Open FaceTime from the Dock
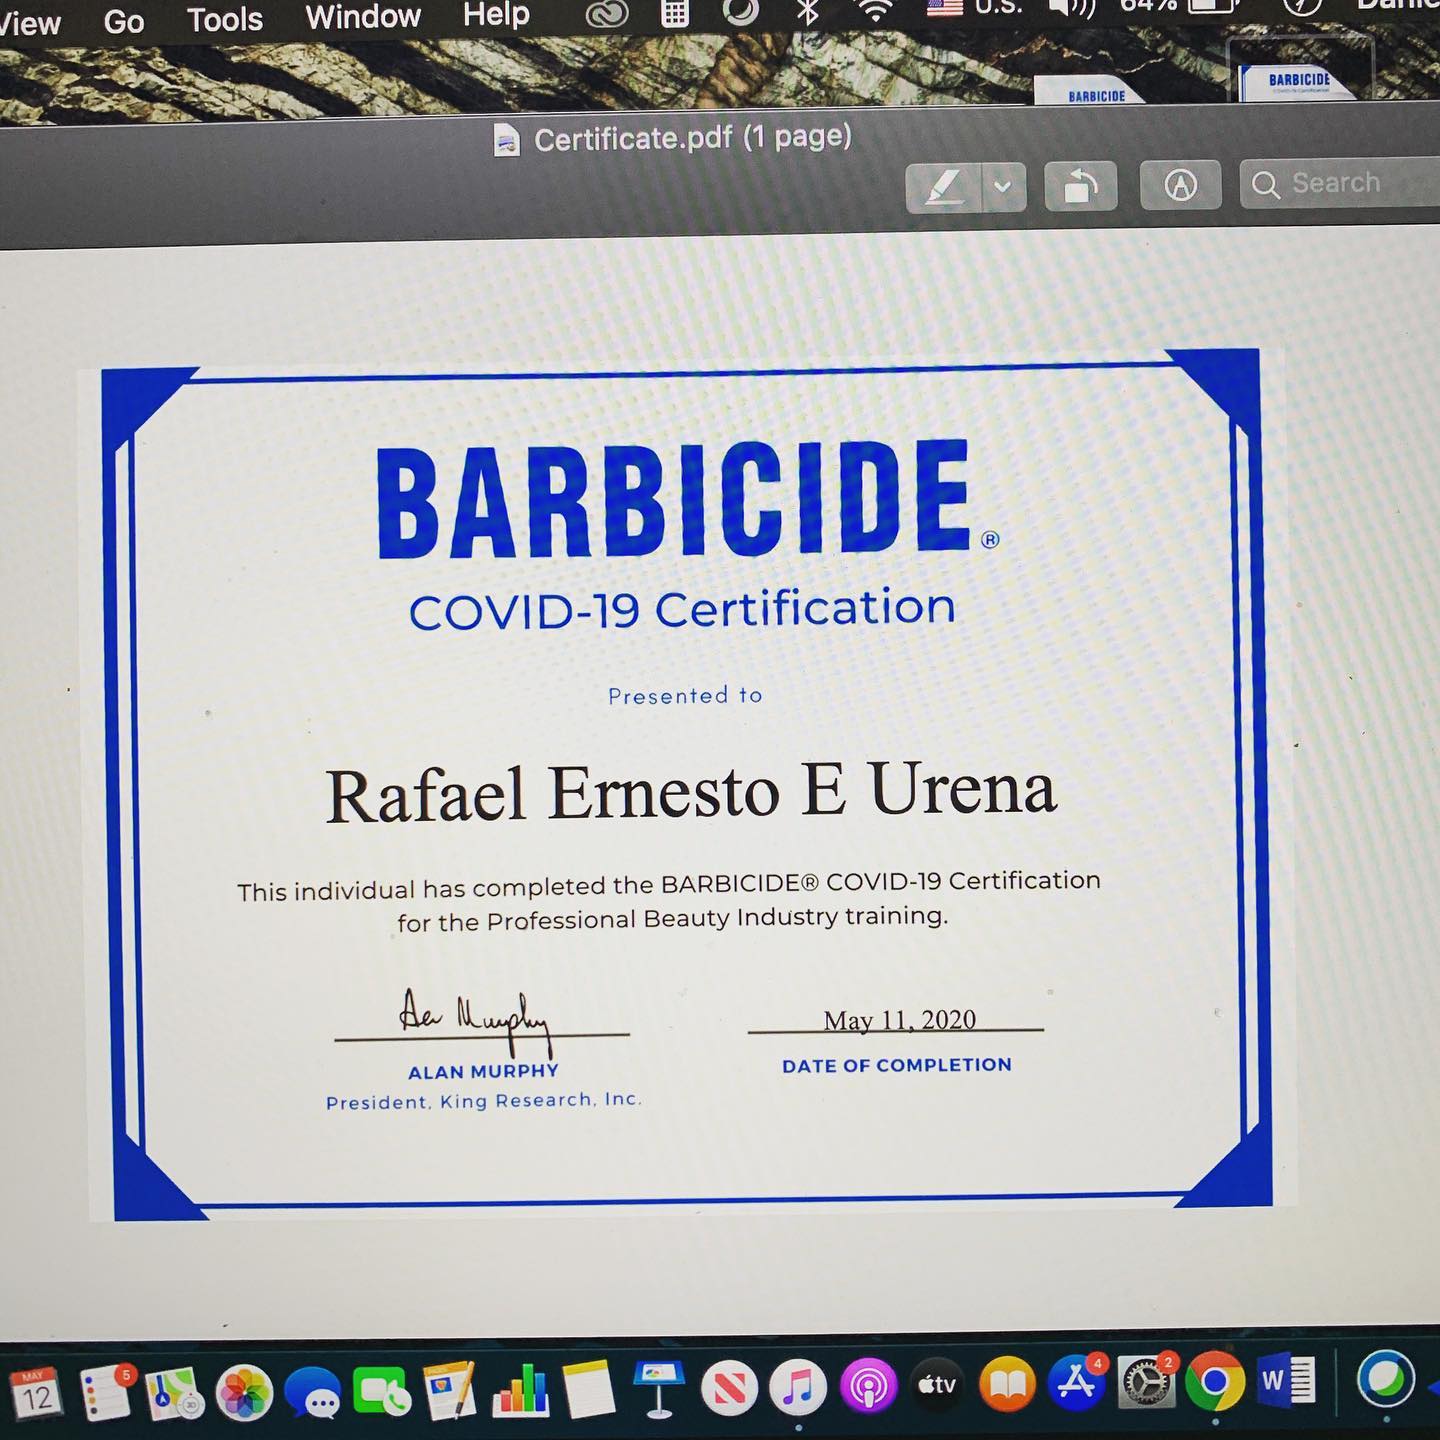Image resolution: width=1440 pixels, height=1440 pixels. pos(383,1391)
